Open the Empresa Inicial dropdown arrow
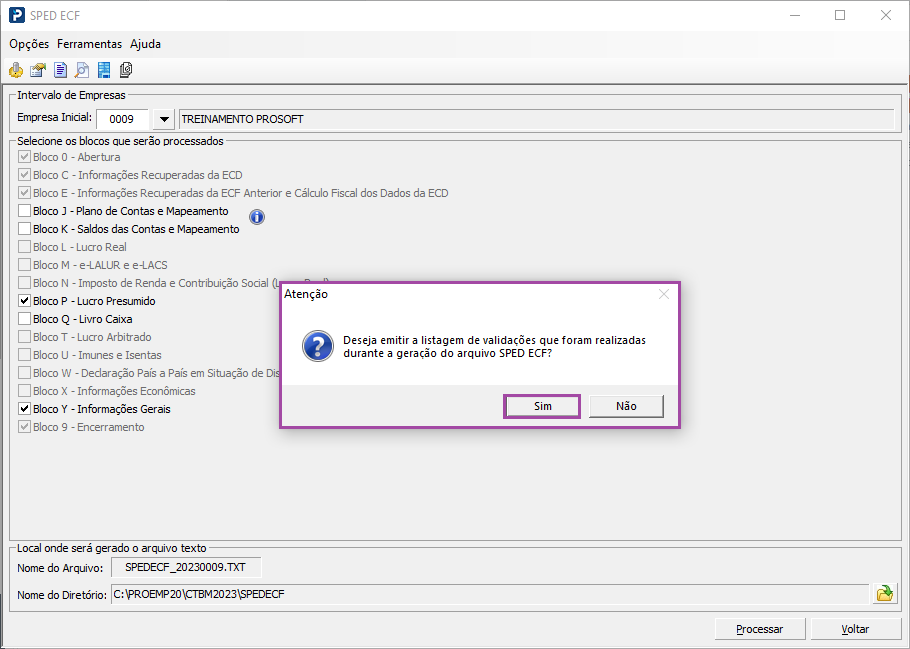This screenshot has width=910, height=649. pos(164,119)
